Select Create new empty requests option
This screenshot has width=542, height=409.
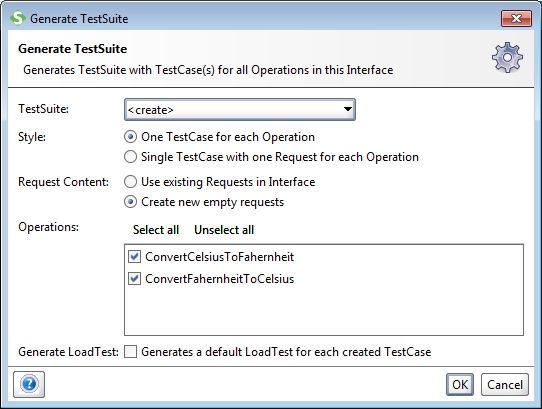point(130,202)
